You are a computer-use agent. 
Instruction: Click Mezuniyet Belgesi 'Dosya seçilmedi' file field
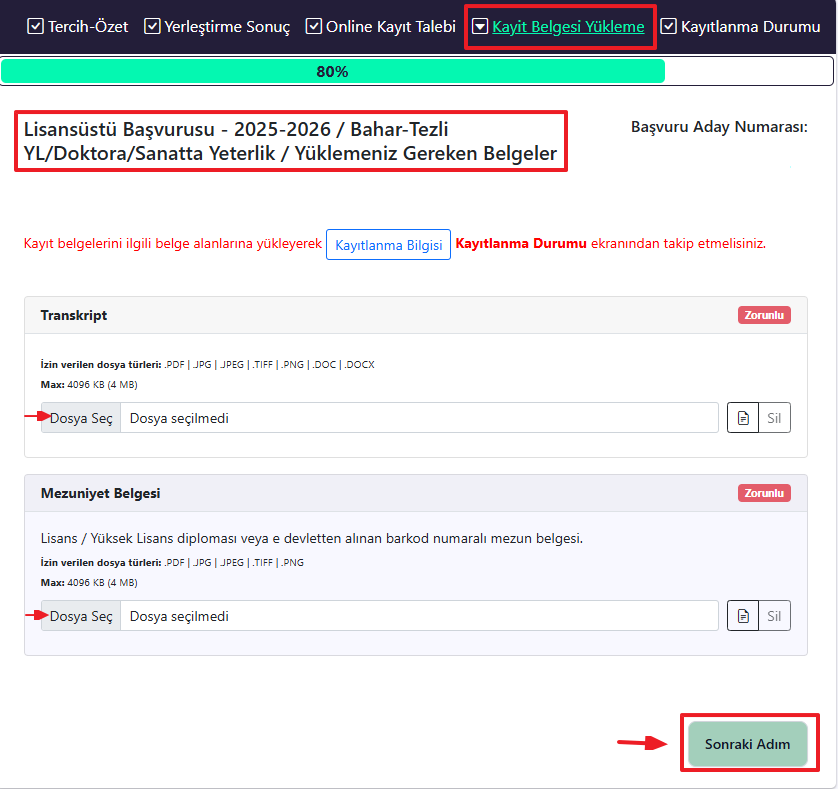(418, 616)
